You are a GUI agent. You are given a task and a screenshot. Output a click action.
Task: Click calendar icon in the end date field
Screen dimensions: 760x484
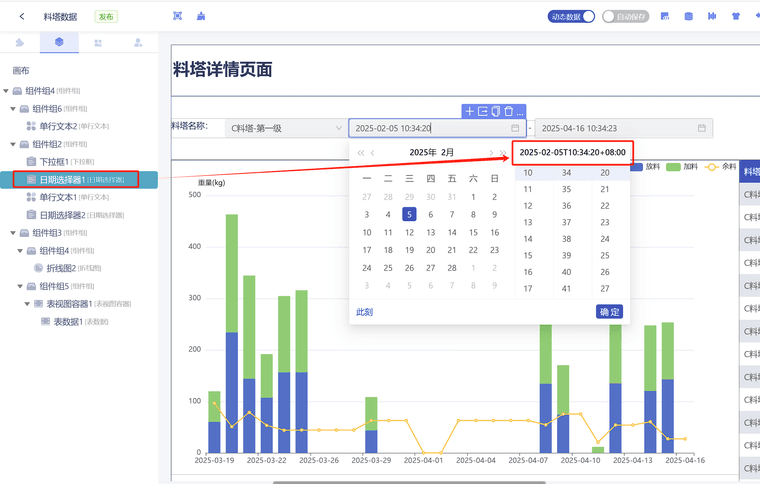click(x=701, y=128)
